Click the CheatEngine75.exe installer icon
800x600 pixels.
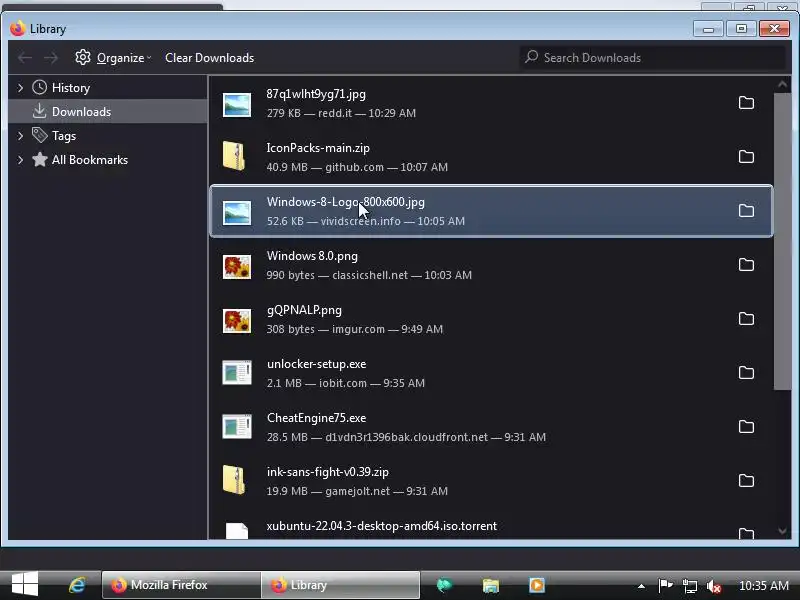coord(237,427)
